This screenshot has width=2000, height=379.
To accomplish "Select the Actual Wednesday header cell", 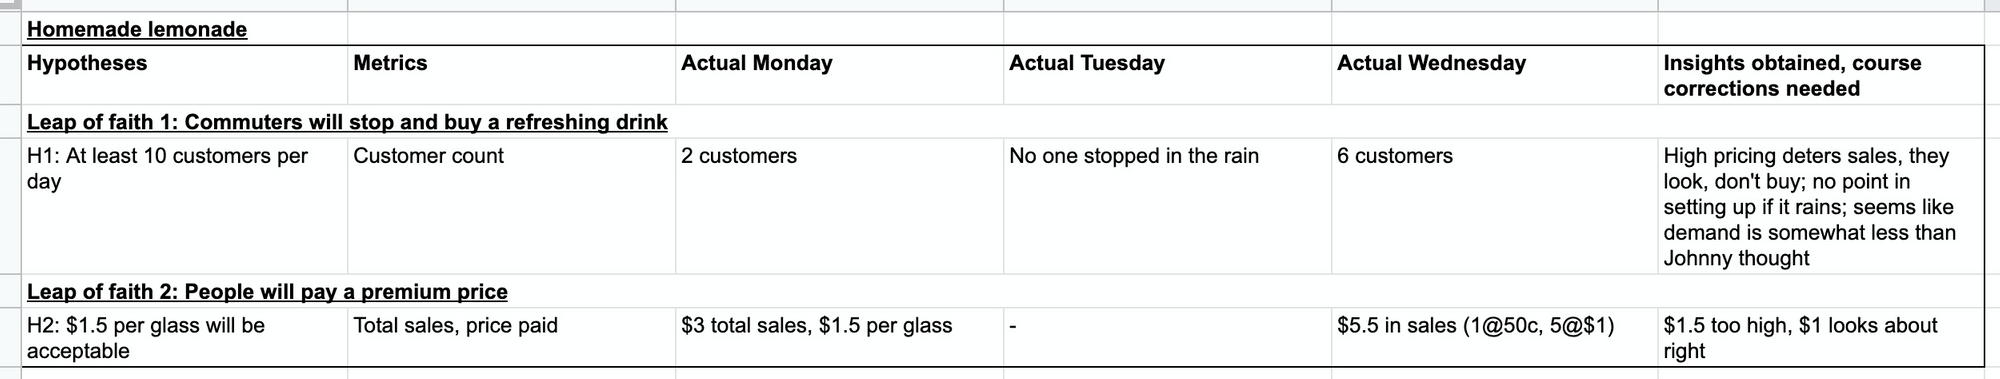I will (1494, 75).
